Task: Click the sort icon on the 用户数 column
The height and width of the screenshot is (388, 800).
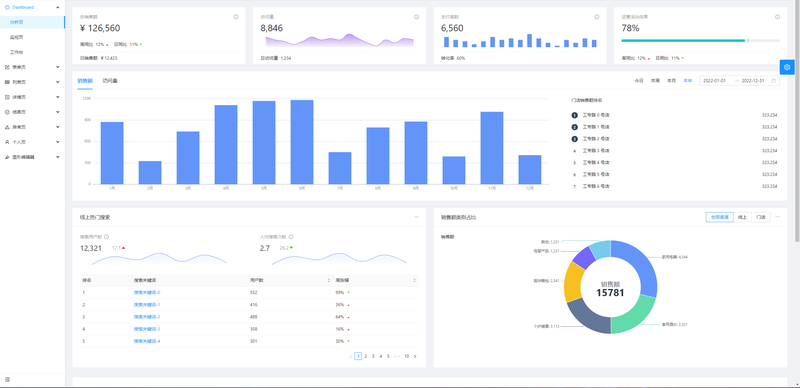Action: (329, 280)
